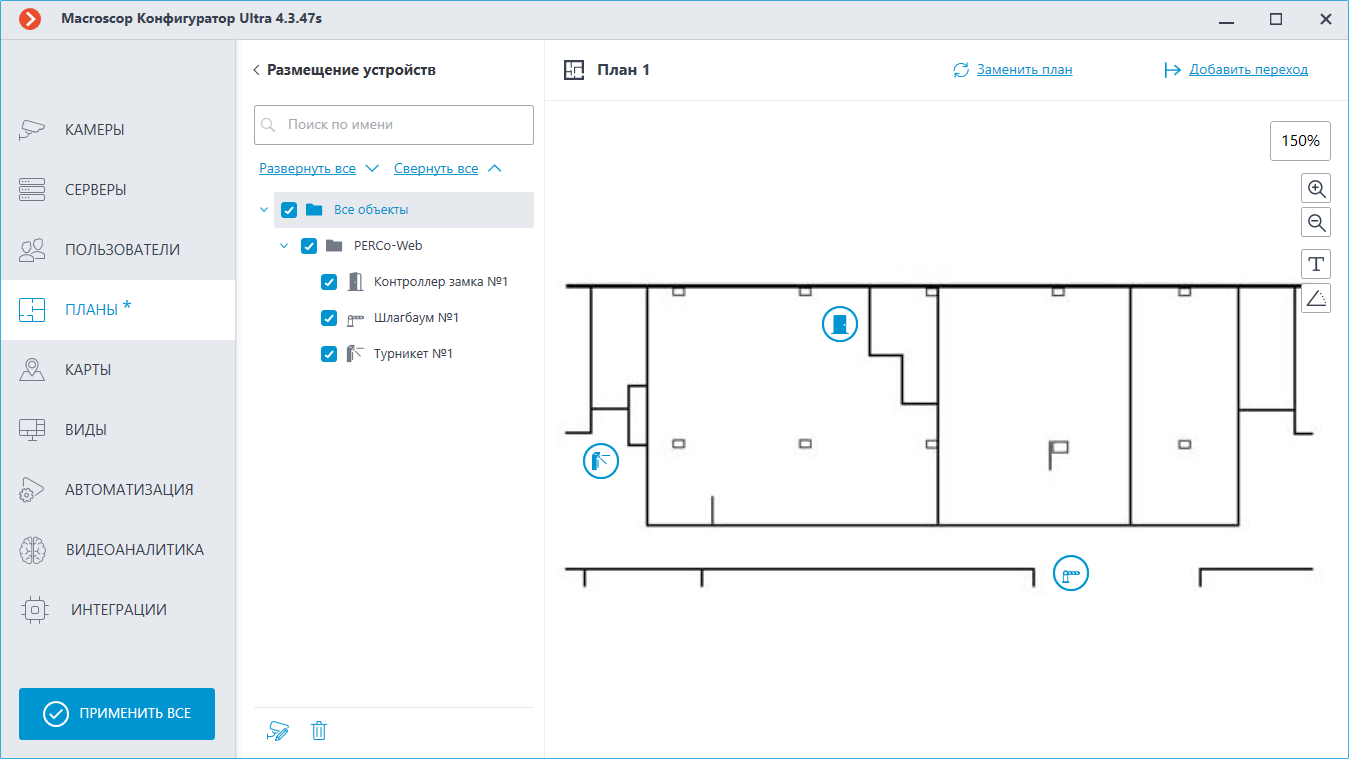
Task: Click the add transition arrow icon
Action: pos(1173,70)
